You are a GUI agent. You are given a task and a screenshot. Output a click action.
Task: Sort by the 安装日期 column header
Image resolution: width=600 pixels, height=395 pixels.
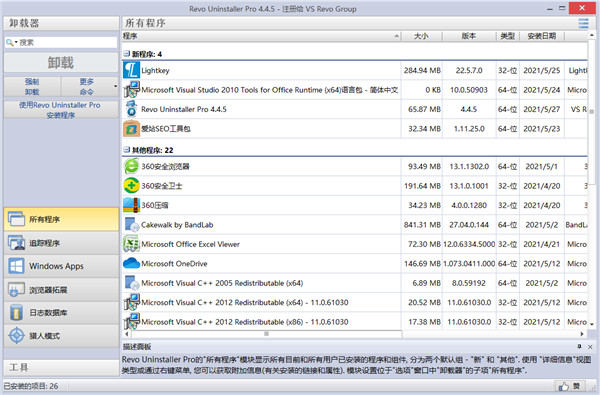point(541,36)
